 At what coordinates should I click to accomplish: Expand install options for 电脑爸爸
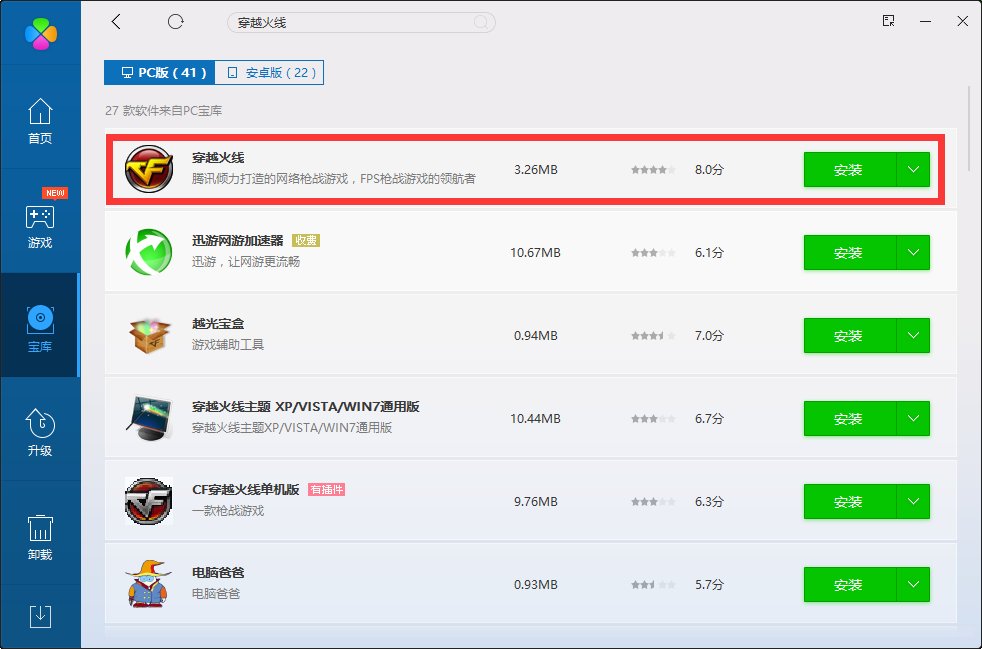(x=913, y=584)
